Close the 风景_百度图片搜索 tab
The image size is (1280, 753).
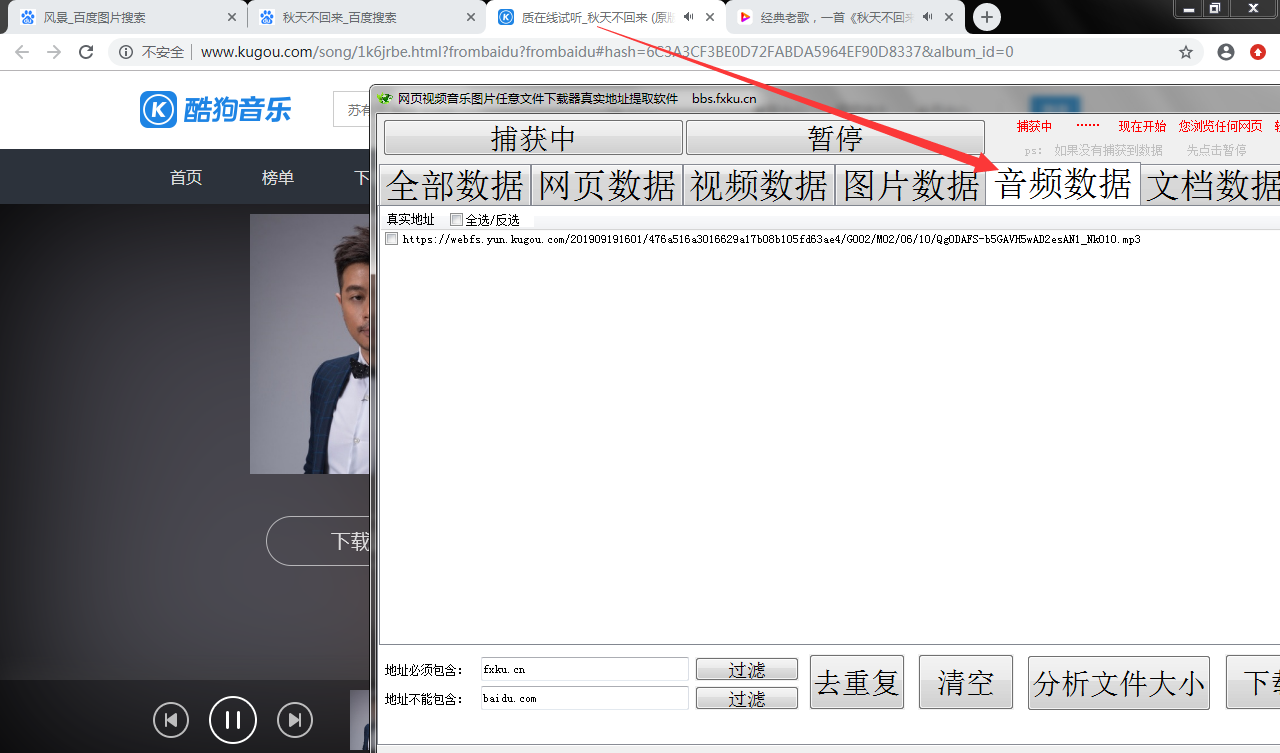tap(232, 17)
